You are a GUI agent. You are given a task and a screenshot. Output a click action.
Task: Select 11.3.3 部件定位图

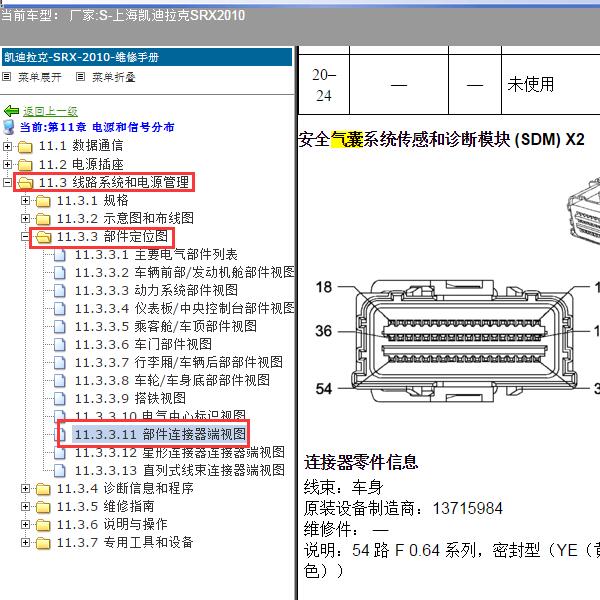[x=112, y=236]
